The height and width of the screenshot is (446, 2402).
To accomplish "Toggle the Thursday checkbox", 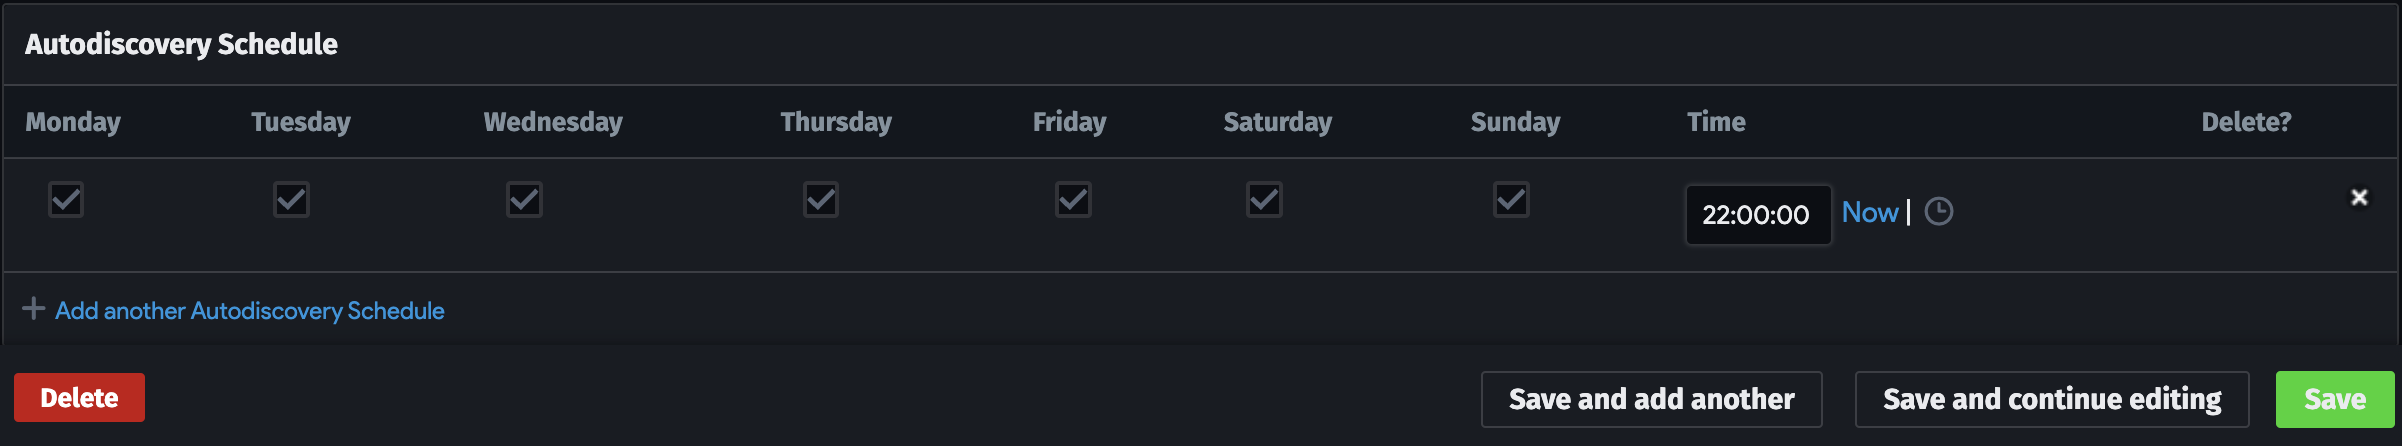I will tap(821, 200).
